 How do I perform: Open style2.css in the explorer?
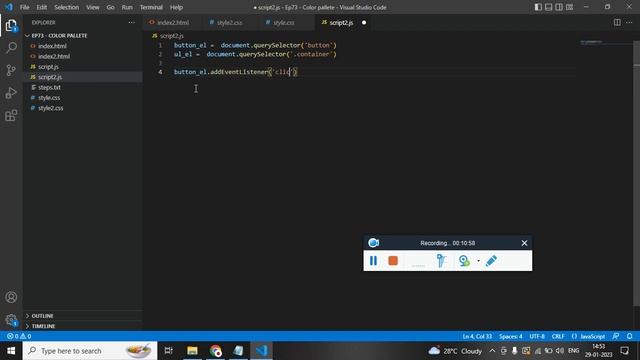[51, 108]
